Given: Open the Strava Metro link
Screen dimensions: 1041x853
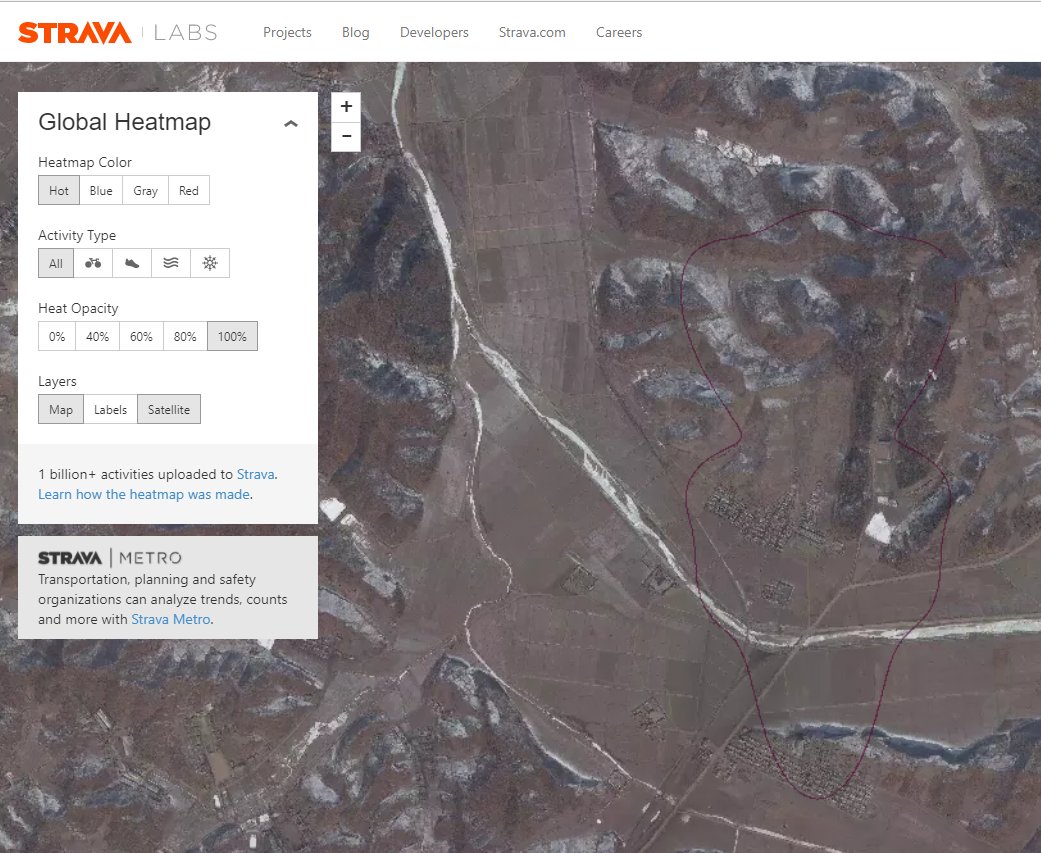Looking at the screenshot, I should click(171, 619).
